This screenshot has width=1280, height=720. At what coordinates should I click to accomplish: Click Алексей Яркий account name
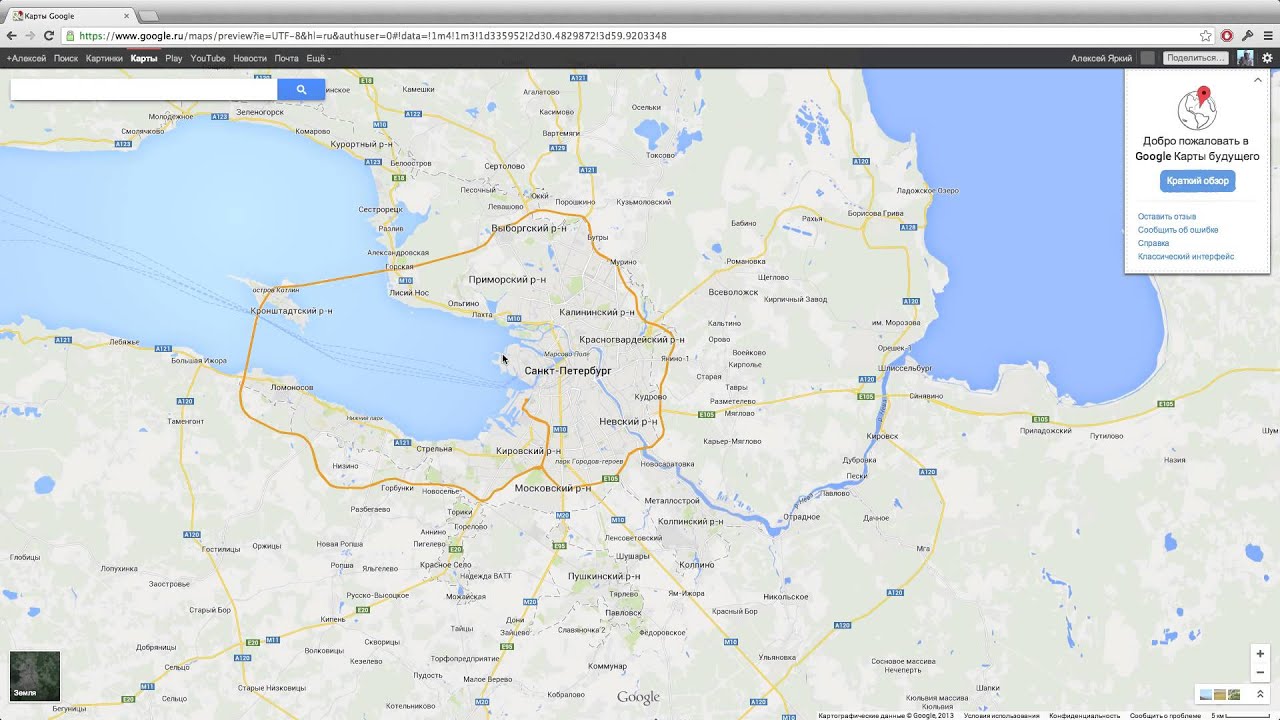[x=1101, y=58]
